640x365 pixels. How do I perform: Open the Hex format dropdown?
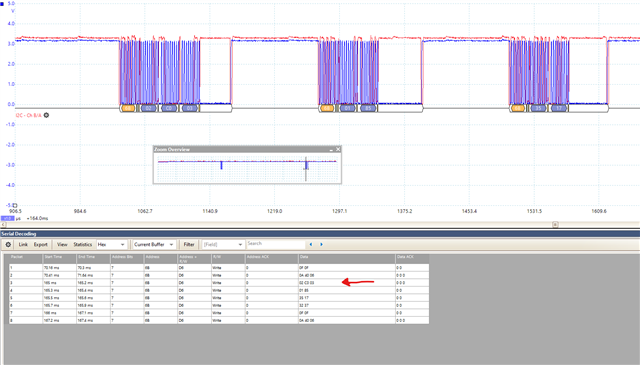pos(111,245)
